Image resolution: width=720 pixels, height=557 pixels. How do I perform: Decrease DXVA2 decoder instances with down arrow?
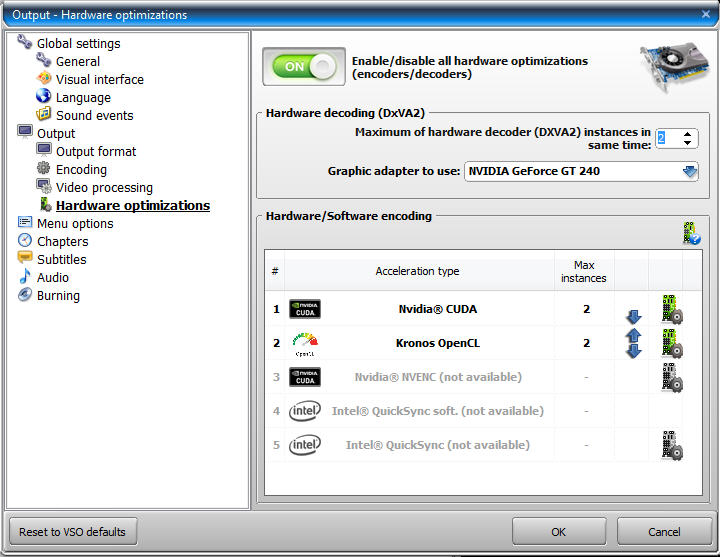coord(687,143)
